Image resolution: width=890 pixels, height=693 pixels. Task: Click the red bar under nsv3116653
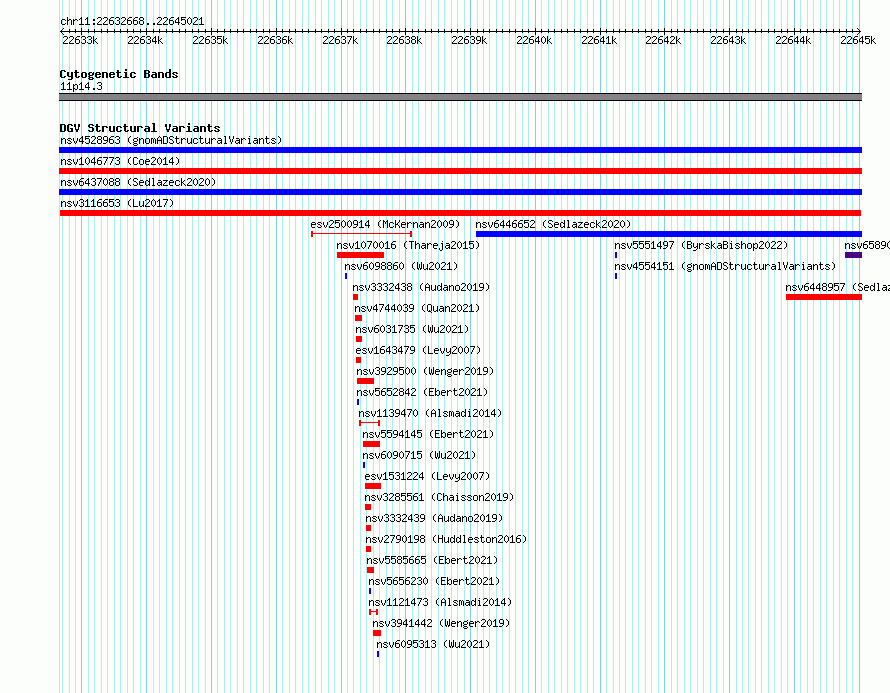pyautogui.click(x=460, y=213)
